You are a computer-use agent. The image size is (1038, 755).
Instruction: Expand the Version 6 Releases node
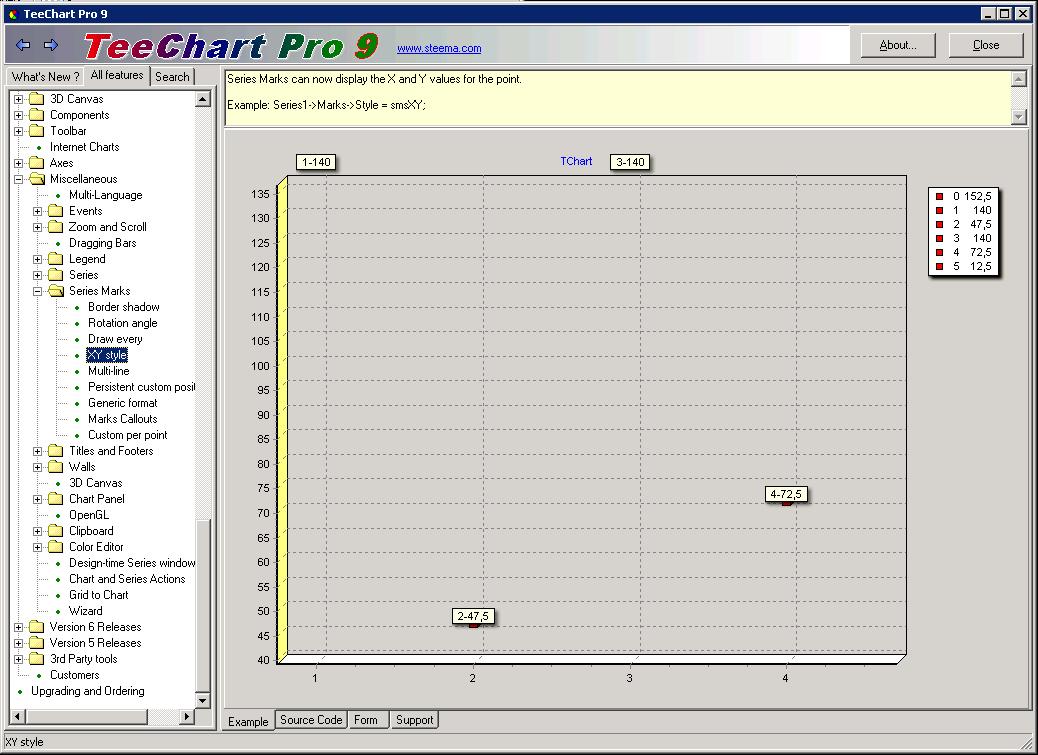(x=19, y=627)
